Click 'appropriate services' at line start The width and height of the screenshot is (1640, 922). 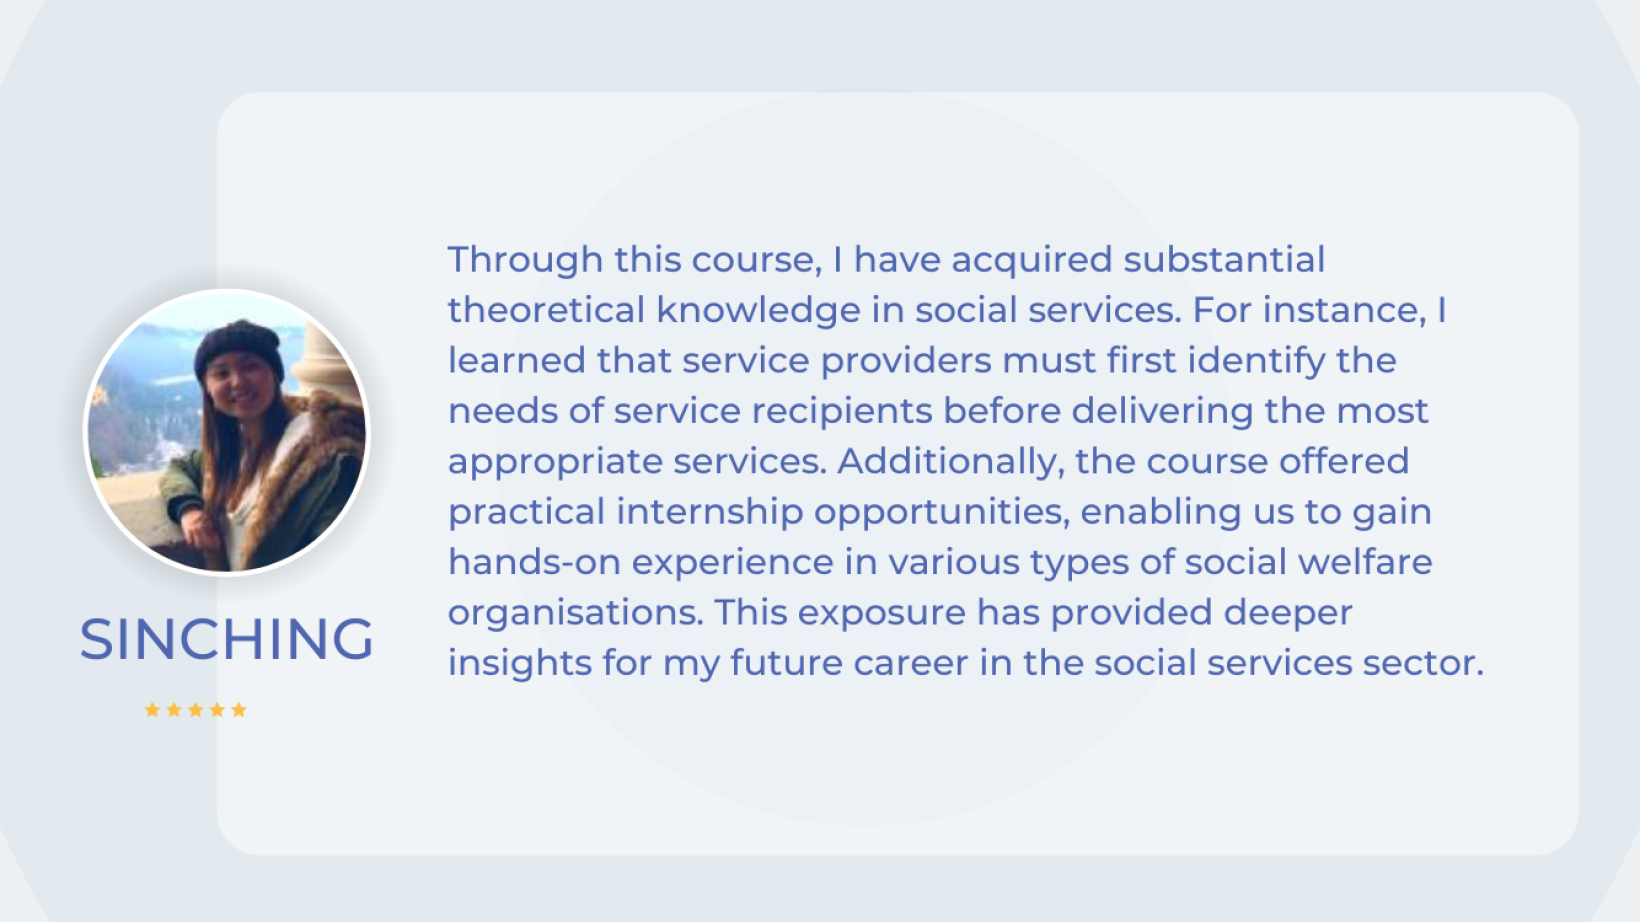pyautogui.click(x=636, y=462)
